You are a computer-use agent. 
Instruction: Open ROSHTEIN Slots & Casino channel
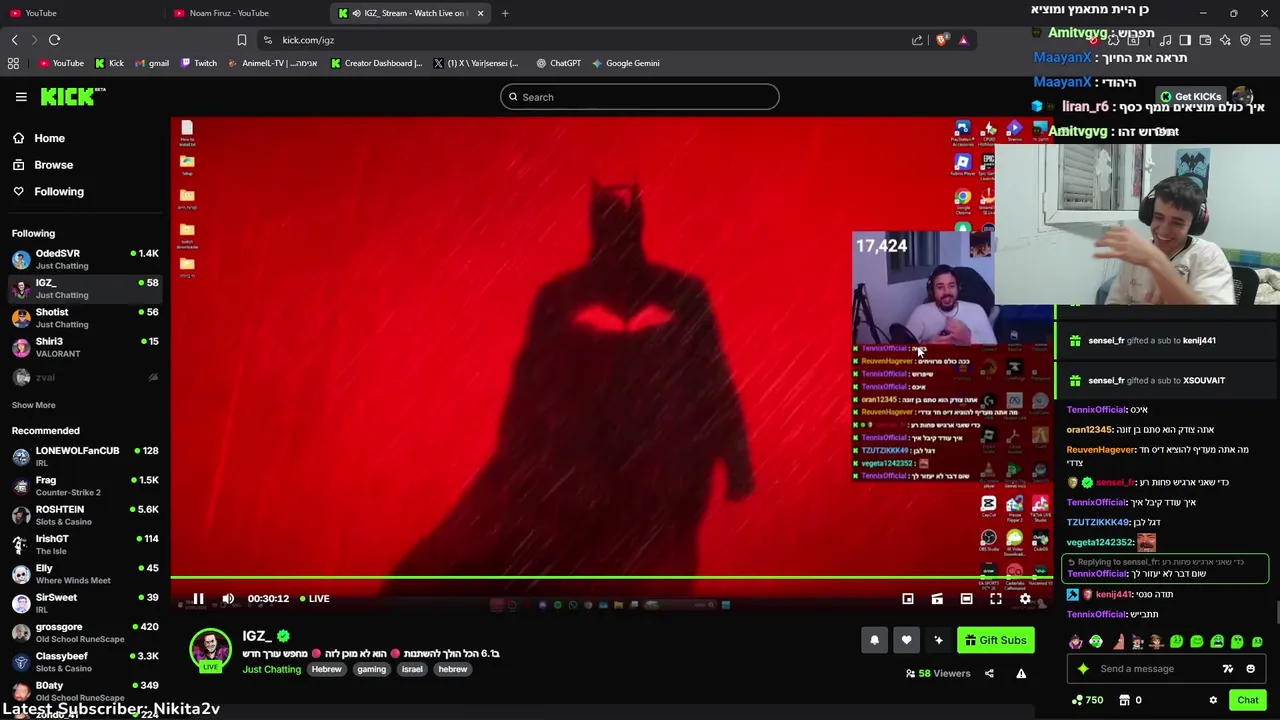[84, 515]
